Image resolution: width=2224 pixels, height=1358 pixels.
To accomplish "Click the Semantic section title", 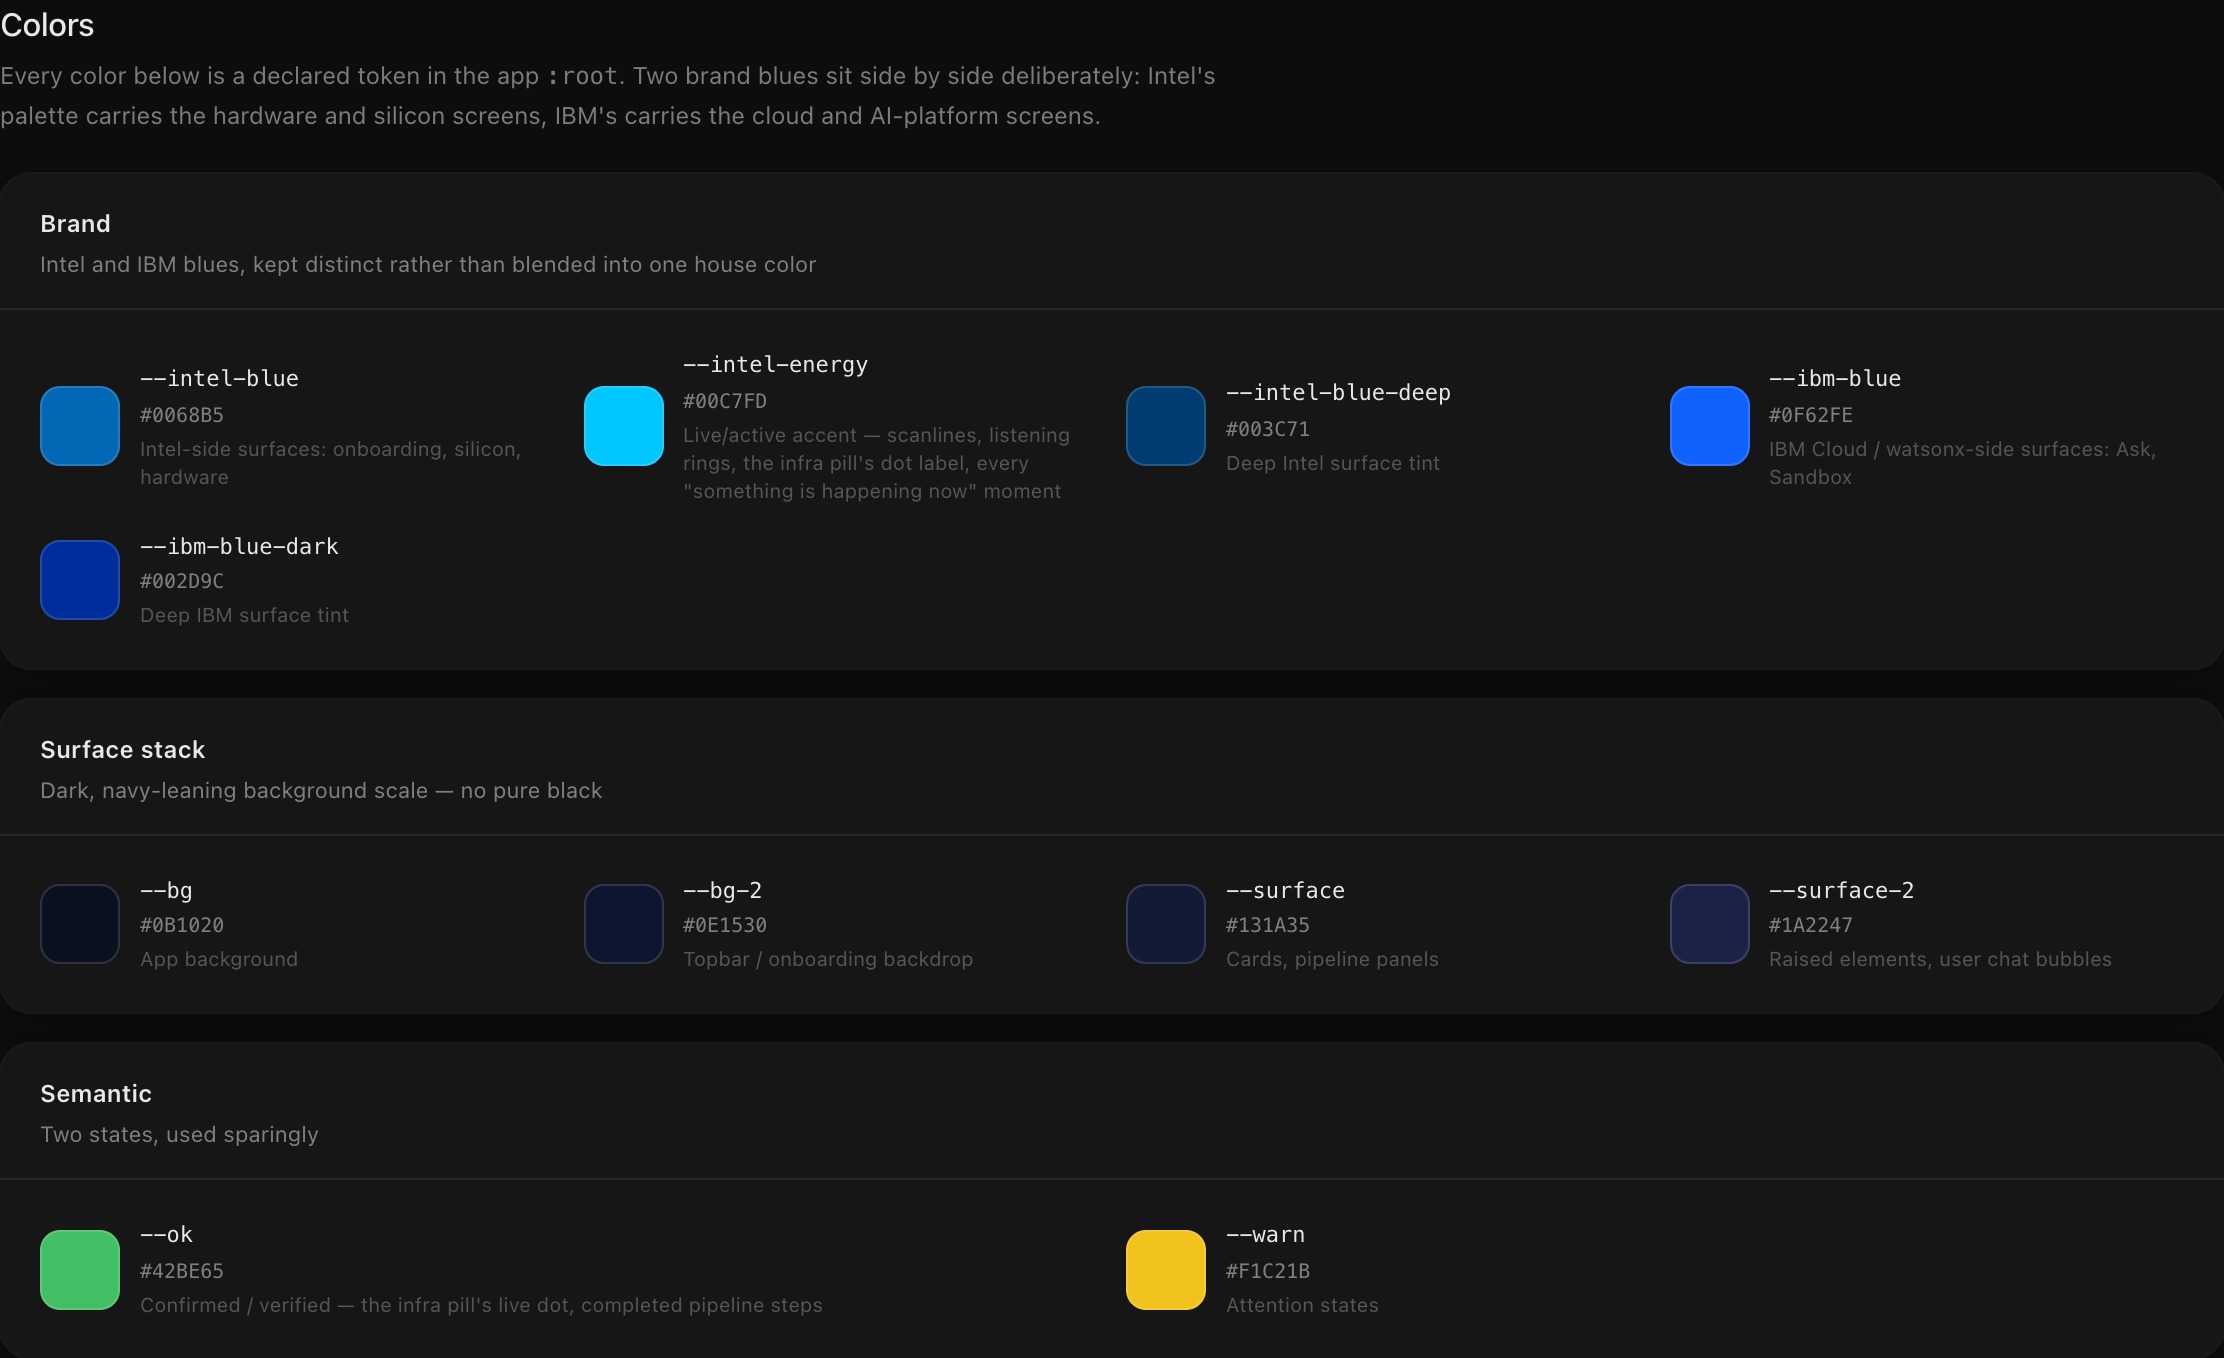I will point(96,1093).
